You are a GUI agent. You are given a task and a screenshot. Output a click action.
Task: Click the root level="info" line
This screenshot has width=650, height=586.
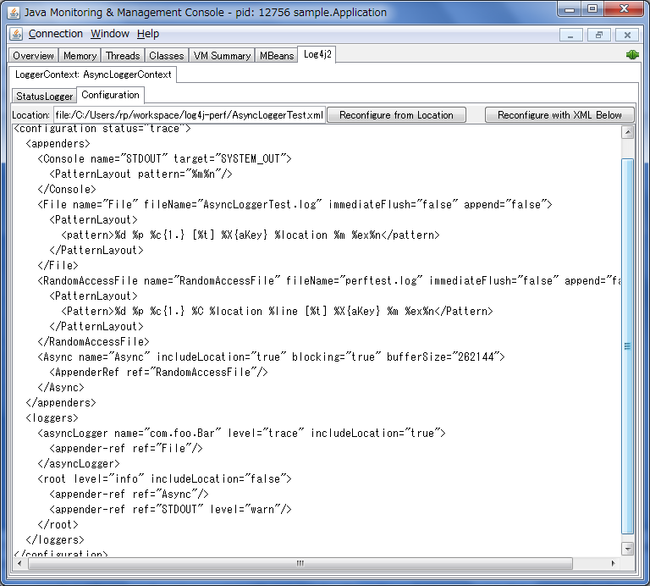[x=165, y=479]
